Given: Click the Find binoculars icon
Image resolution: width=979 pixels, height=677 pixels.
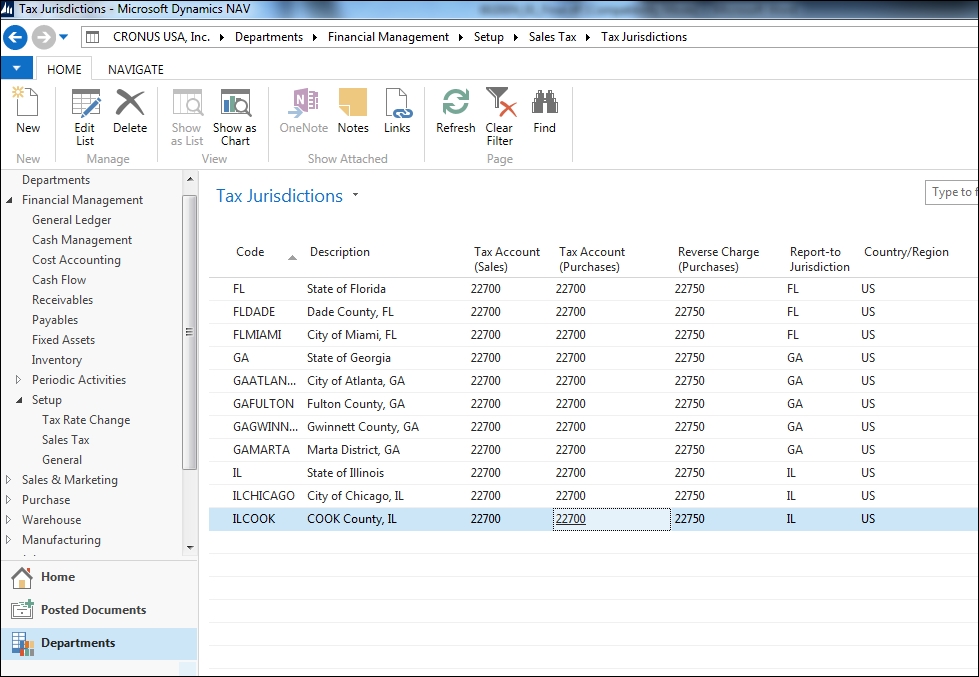Looking at the screenshot, I should click(x=544, y=111).
